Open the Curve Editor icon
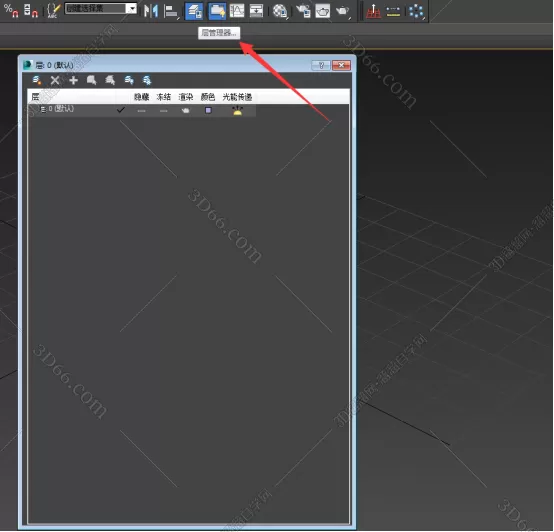554x532 pixels. pyautogui.click(x=237, y=11)
